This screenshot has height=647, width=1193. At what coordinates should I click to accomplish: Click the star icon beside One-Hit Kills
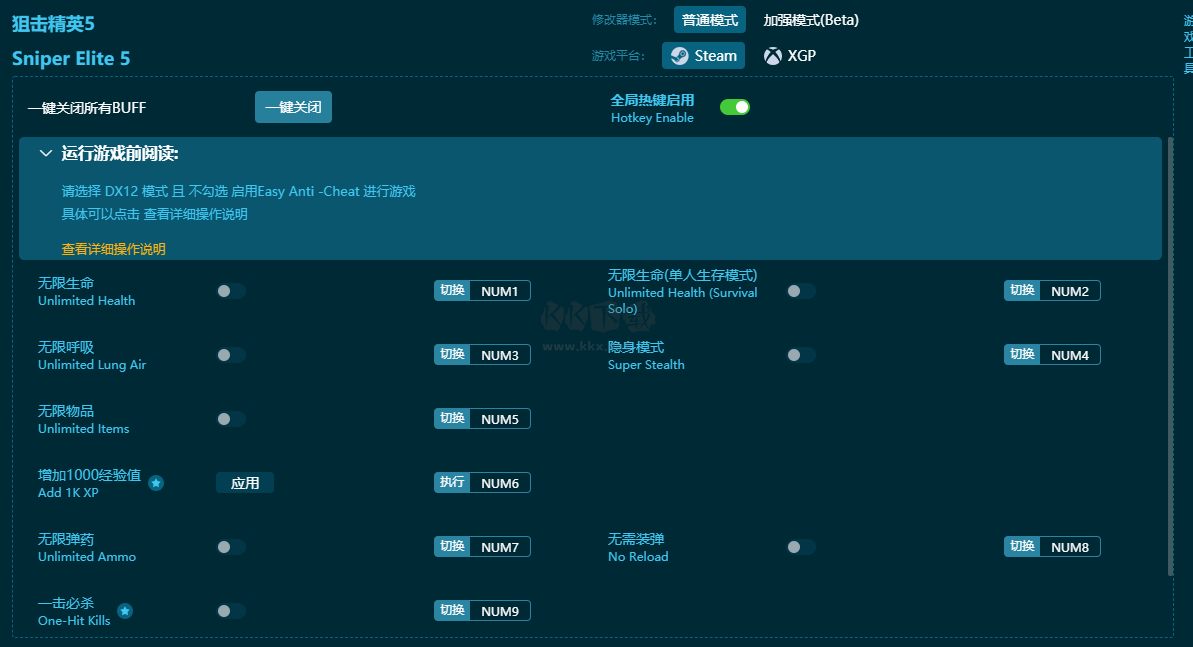point(125,611)
